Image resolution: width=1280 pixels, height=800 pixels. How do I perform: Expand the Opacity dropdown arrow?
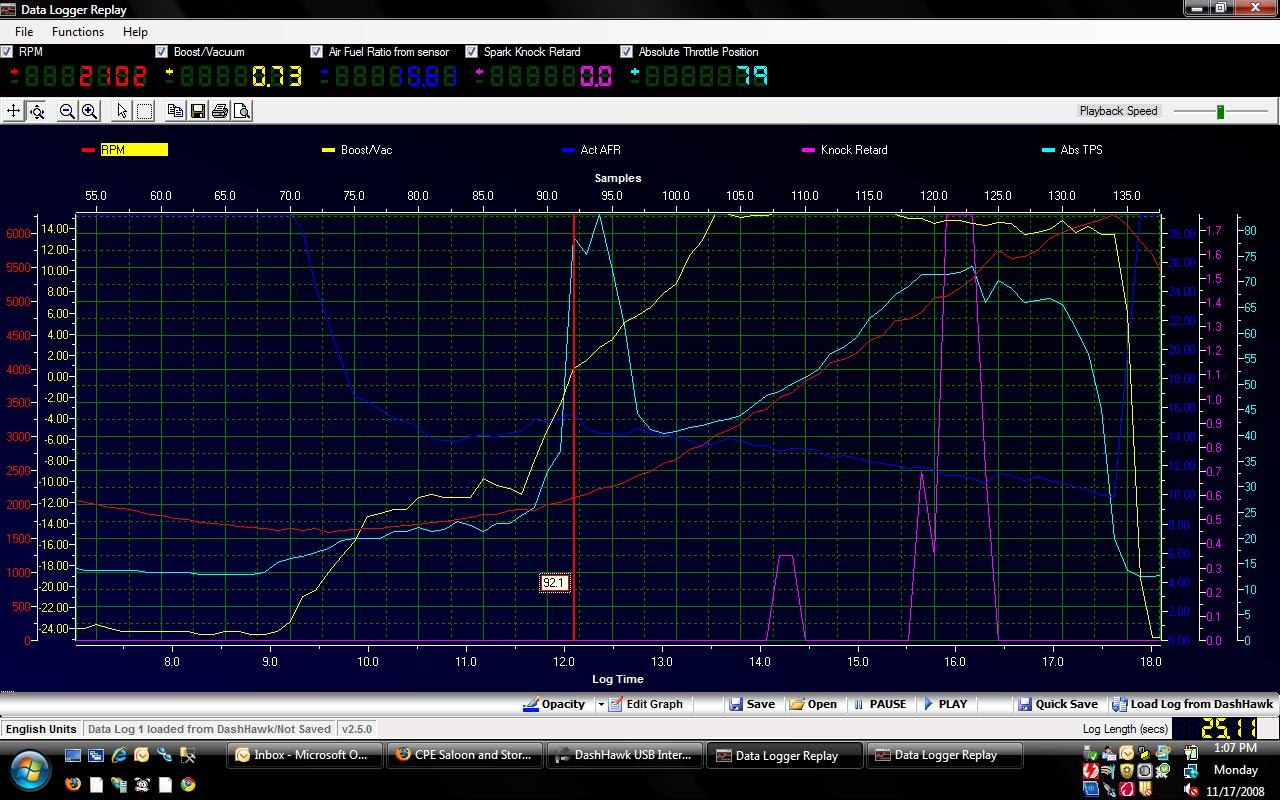point(600,704)
